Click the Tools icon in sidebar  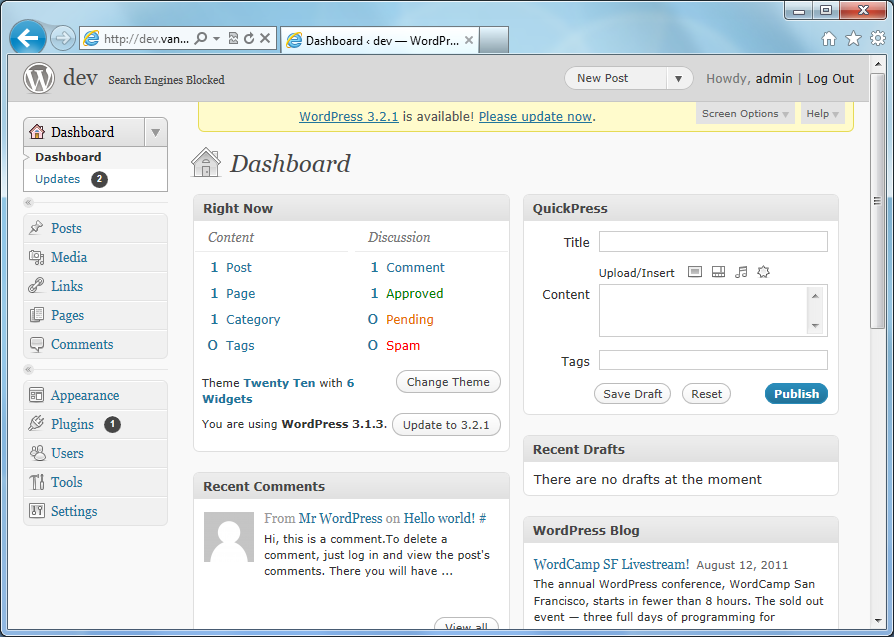(36, 482)
